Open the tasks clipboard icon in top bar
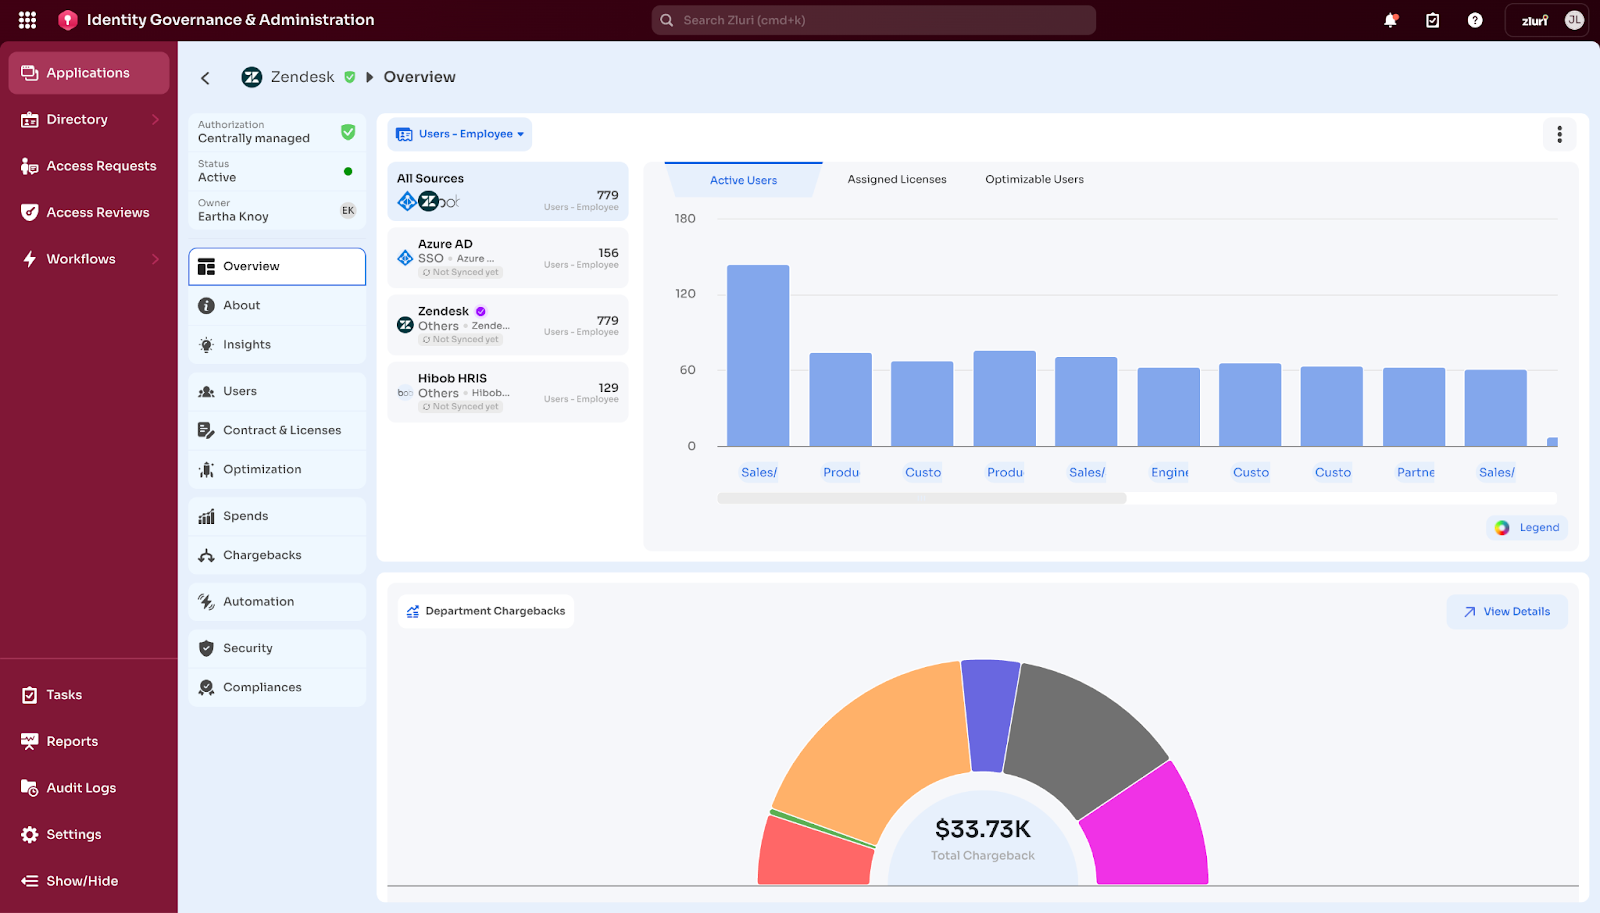Viewport: 1600px width, 913px height. (1432, 20)
